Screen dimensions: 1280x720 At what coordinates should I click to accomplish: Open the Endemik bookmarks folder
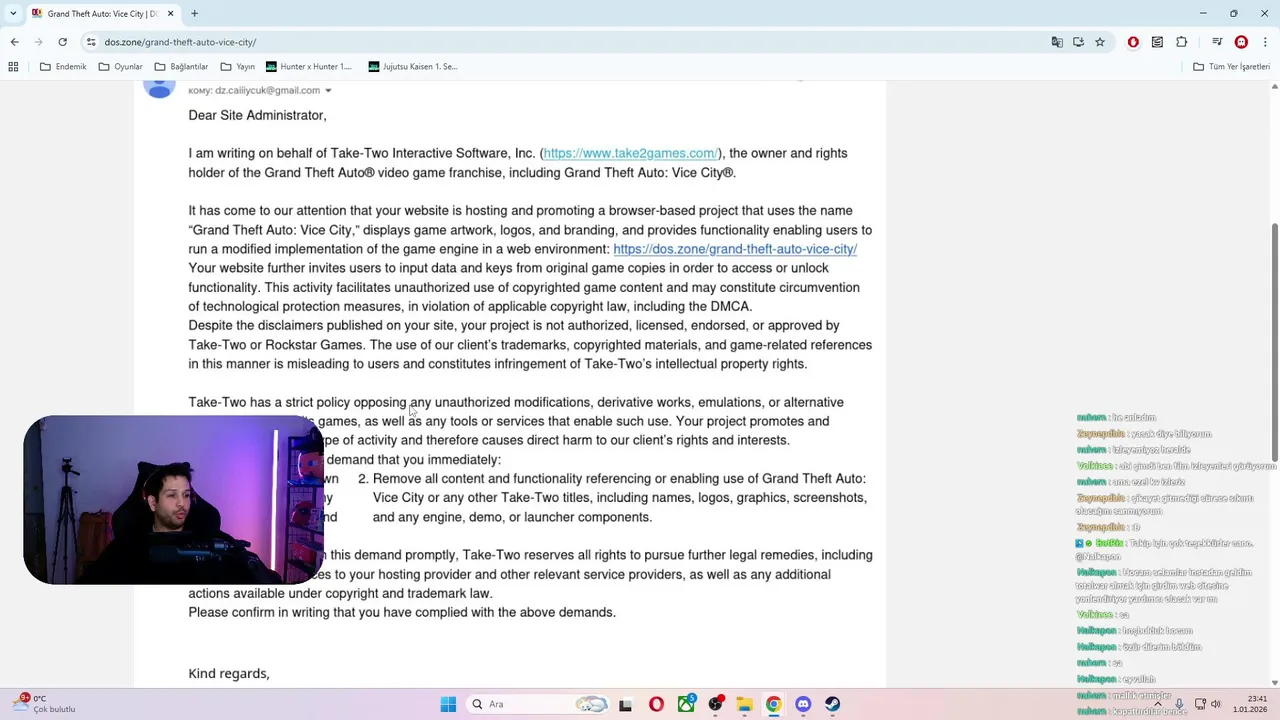[63, 67]
